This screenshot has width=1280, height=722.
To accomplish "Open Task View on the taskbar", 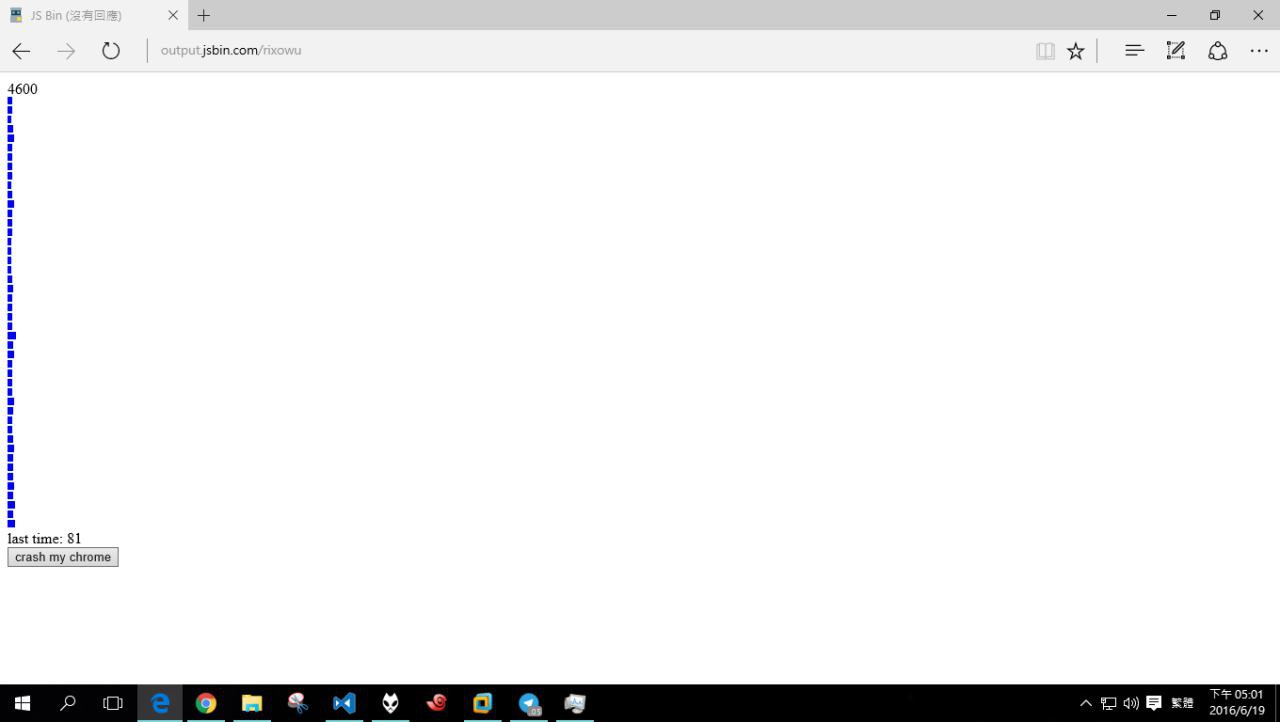I will (x=113, y=703).
